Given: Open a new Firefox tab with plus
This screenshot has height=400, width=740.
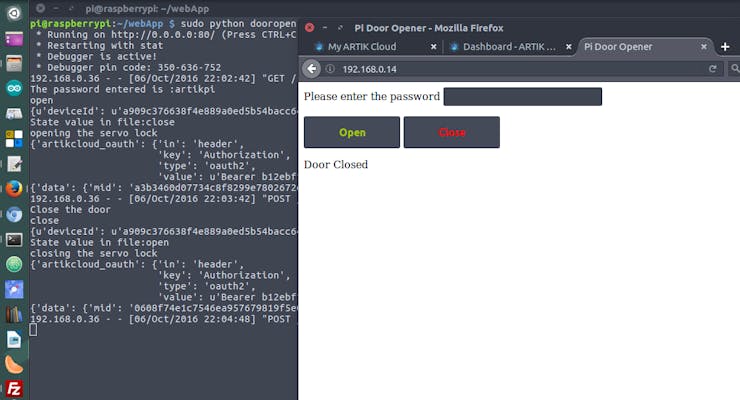Looking at the screenshot, I should point(725,47).
